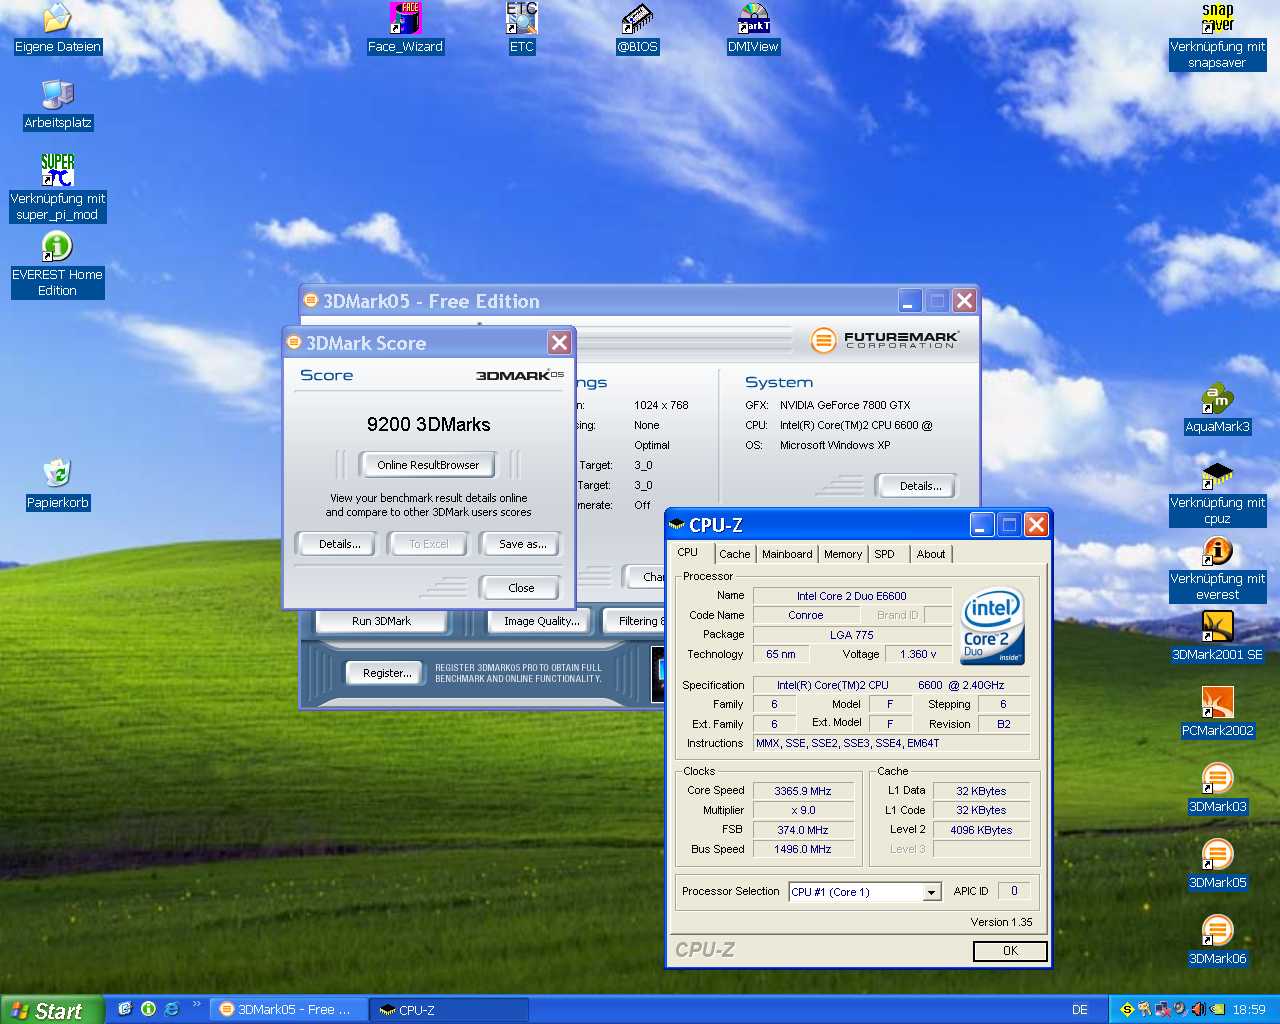
Task: Click the Futuremark Corporation logo
Action: coord(885,340)
